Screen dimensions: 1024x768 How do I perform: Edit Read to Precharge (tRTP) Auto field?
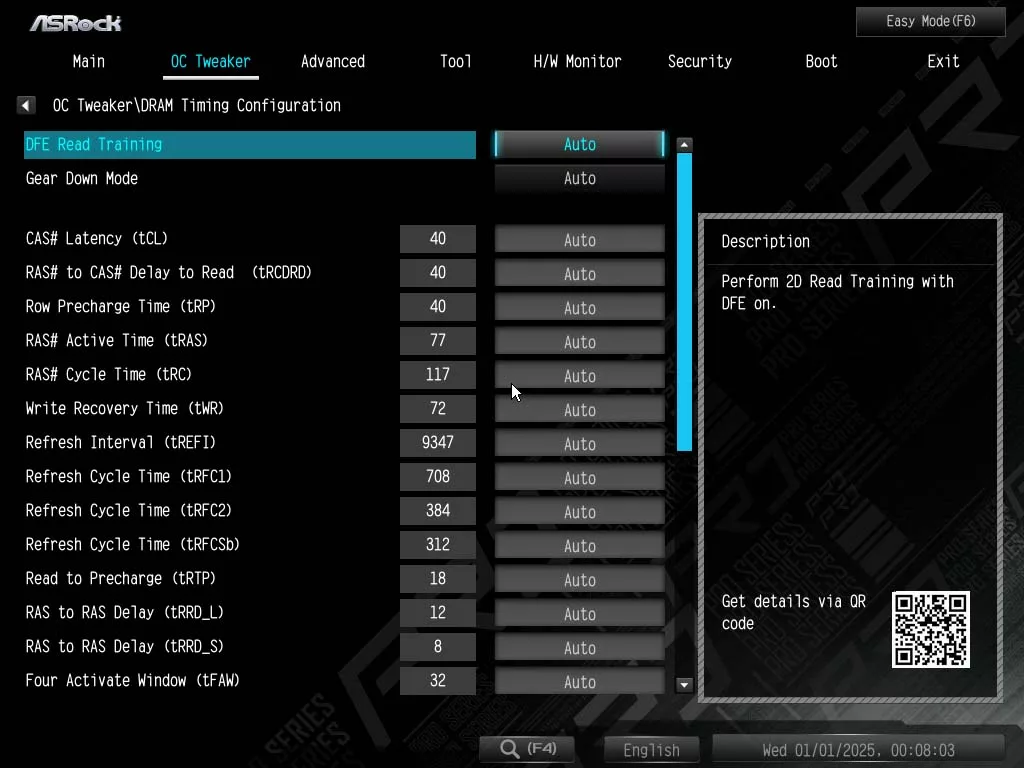(x=579, y=579)
